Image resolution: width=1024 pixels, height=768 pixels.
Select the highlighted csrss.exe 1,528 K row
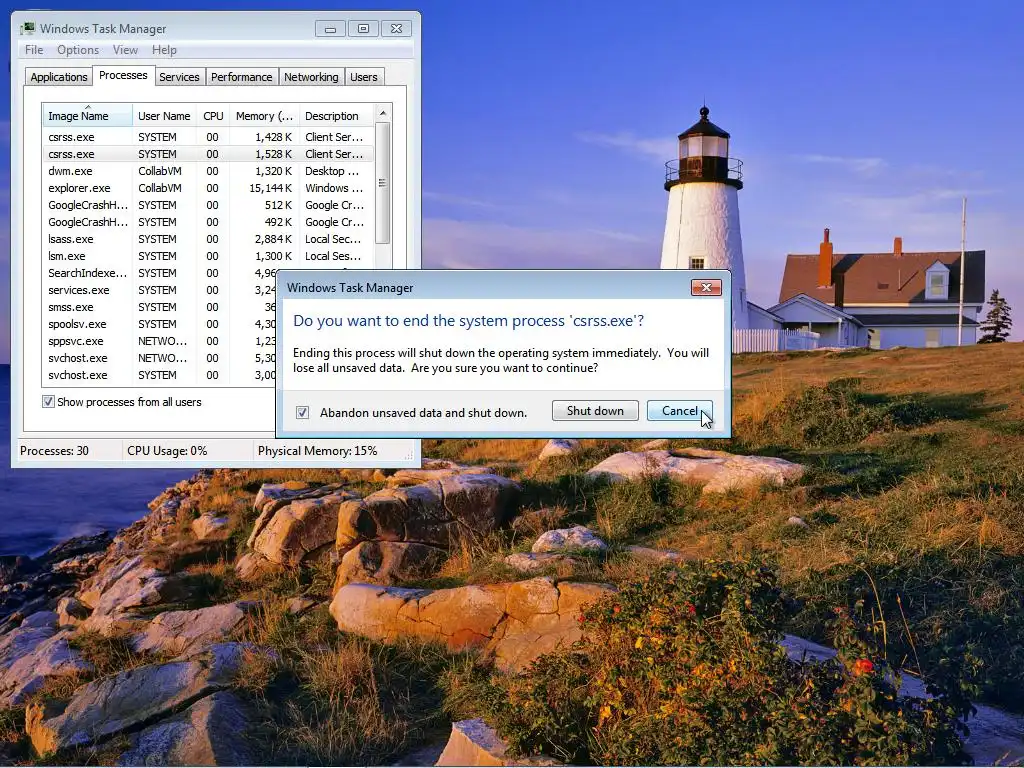click(x=208, y=154)
